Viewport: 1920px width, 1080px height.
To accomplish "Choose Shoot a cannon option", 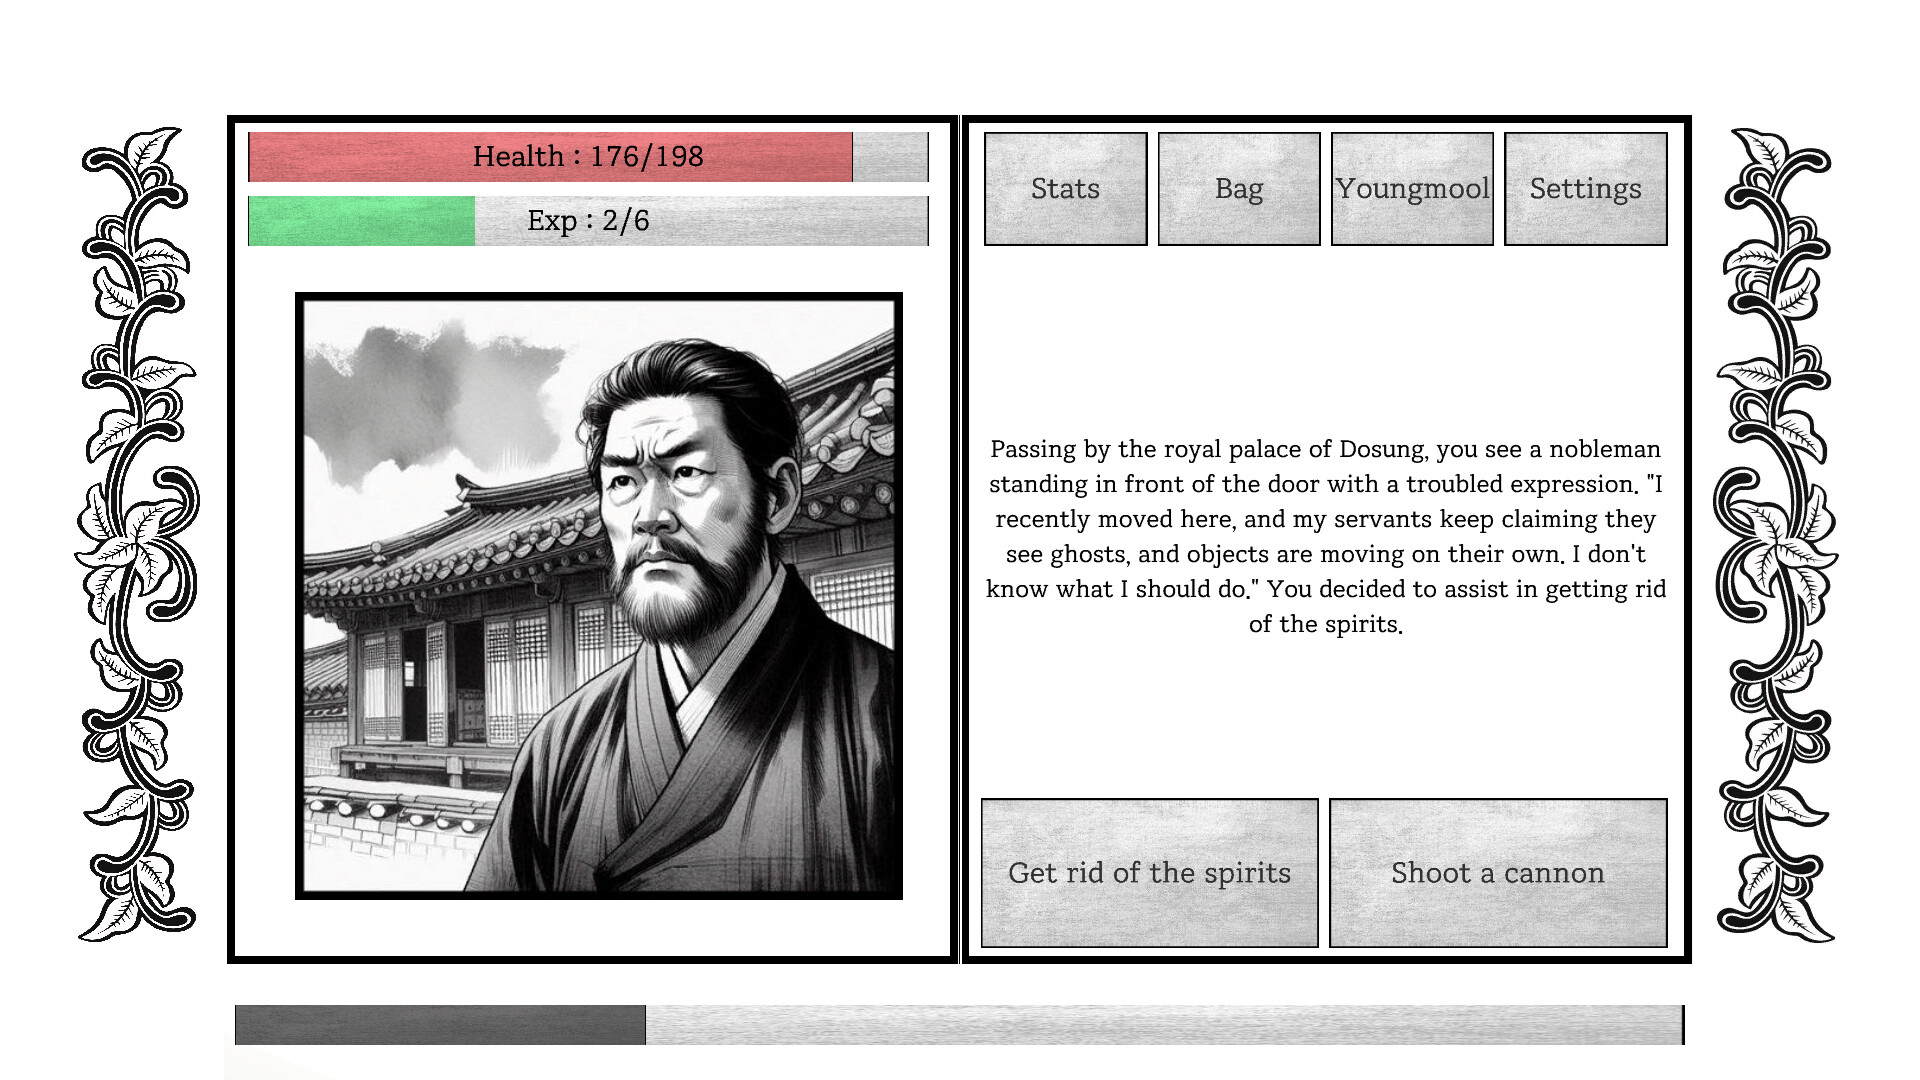I will (1498, 873).
